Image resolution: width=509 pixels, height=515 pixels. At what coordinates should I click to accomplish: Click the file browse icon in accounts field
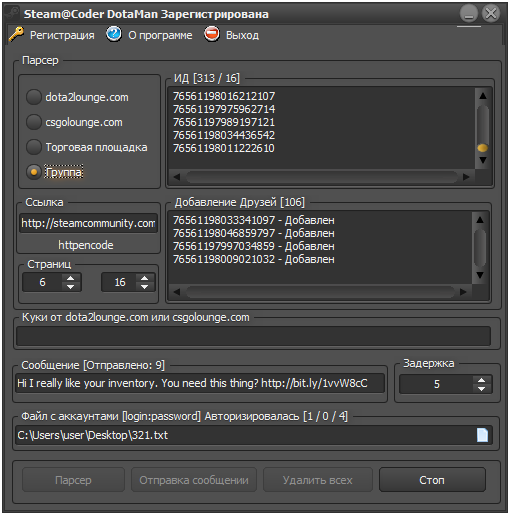point(482,435)
